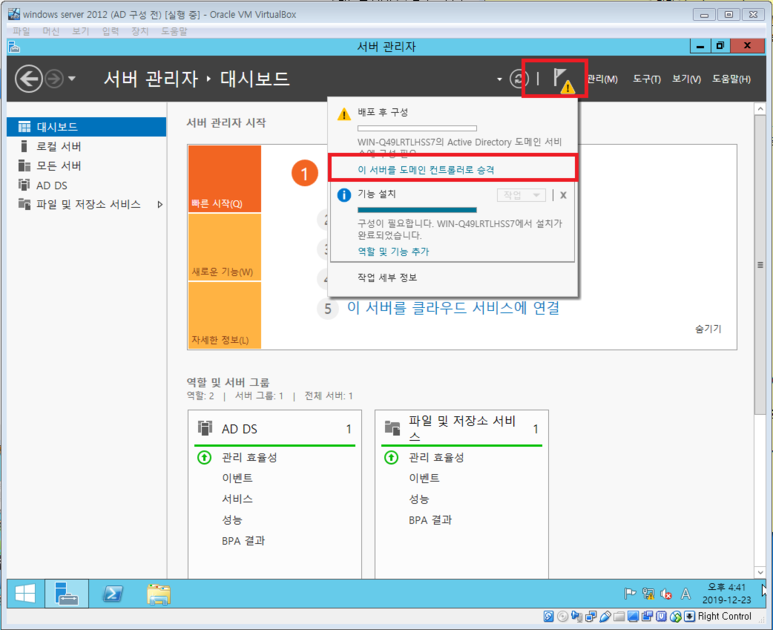Click green status icon in 파일 및 저장소 tile
773x630 pixels.
391,457
